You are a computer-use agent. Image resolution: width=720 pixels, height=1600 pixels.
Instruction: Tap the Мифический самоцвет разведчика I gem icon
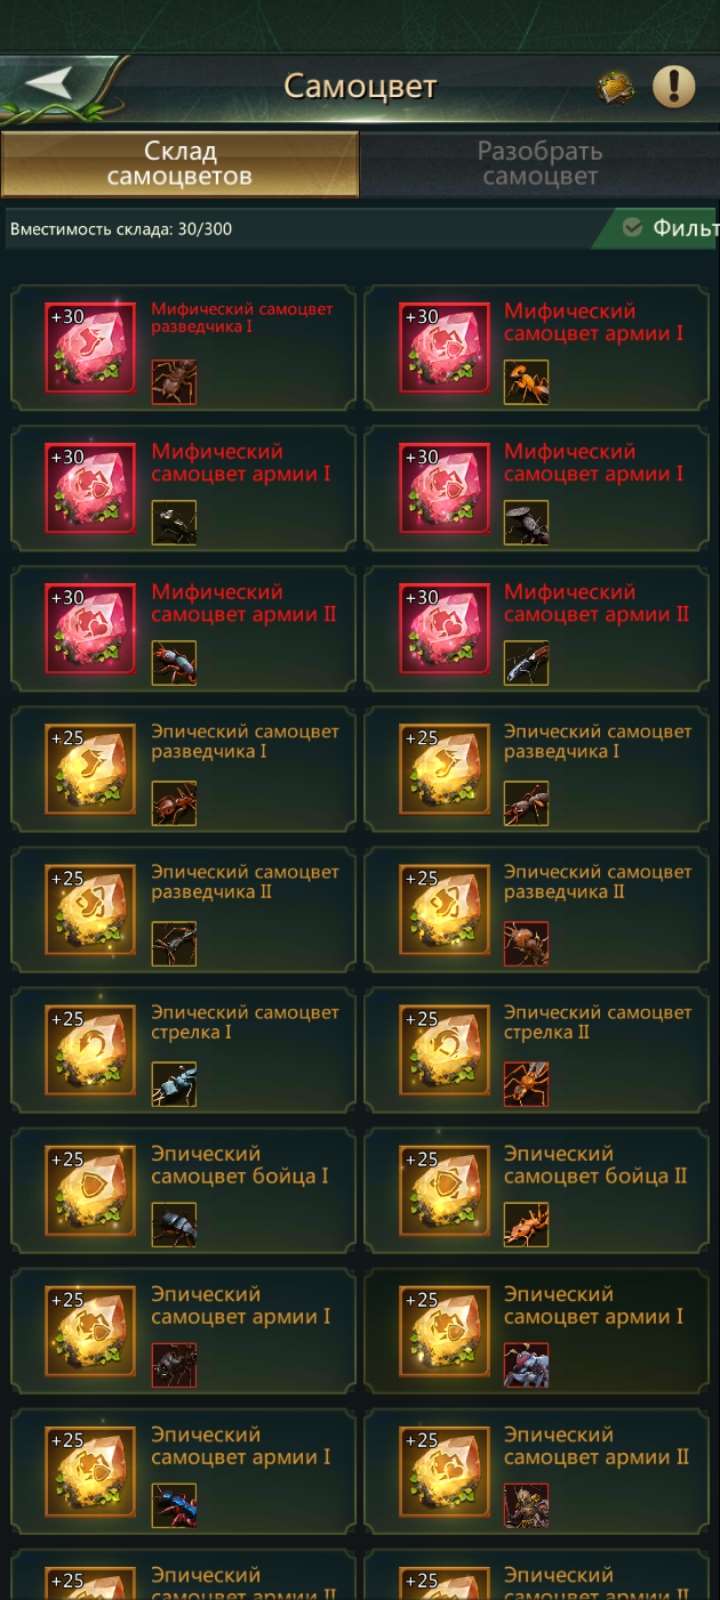(90, 346)
